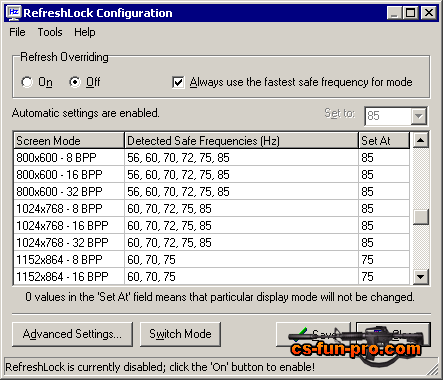This screenshot has height=380, width=443.
Task: Click the '0 values in the Set At field' note
Action: click(x=220, y=297)
